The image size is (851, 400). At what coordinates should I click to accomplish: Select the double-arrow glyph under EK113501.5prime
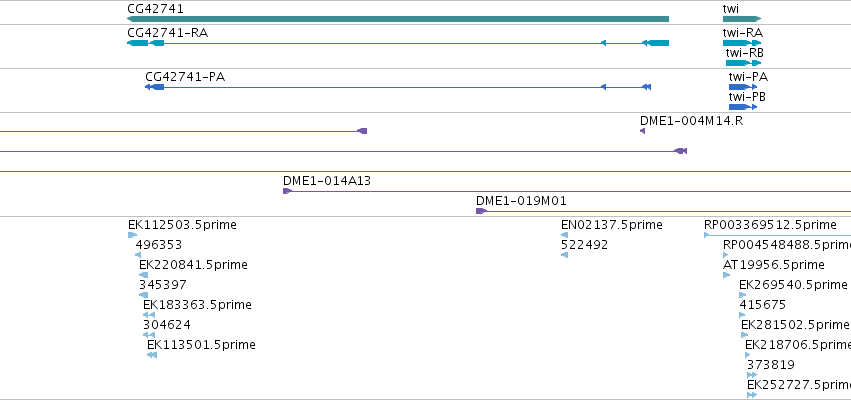[x=152, y=355]
